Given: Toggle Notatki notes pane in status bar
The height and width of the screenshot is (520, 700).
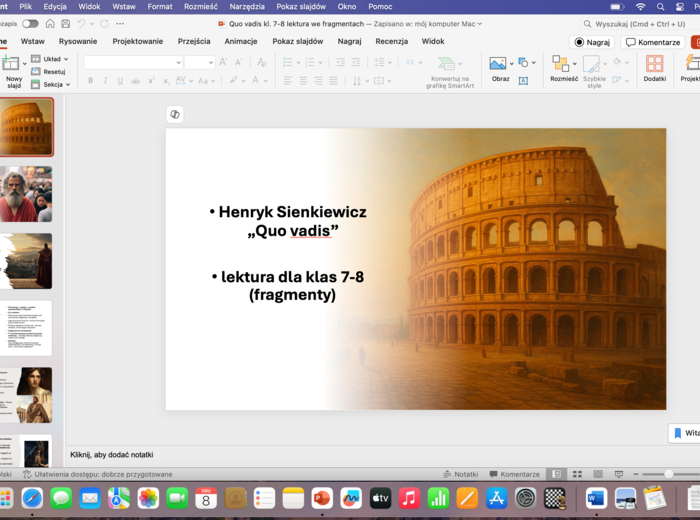Looking at the screenshot, I should point(460,474).
